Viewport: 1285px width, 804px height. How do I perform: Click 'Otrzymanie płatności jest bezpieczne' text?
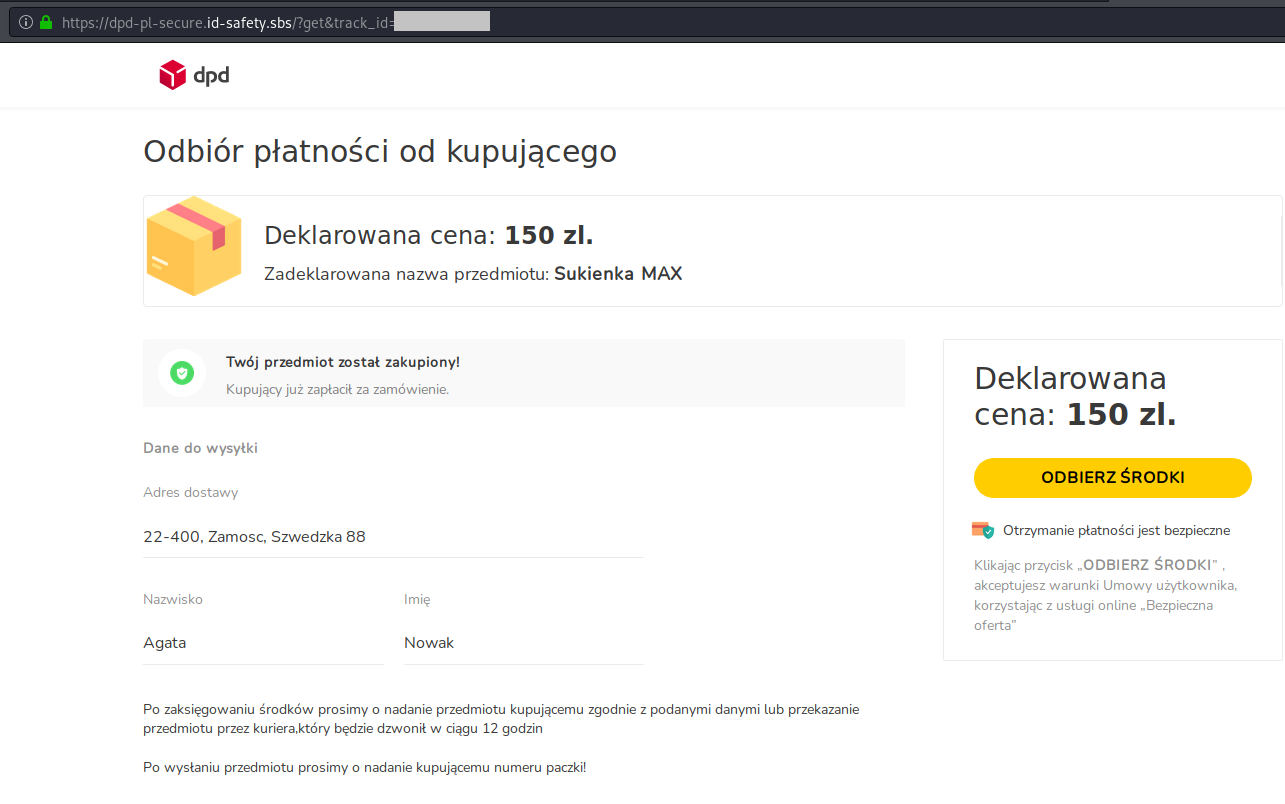[1116, 530]
